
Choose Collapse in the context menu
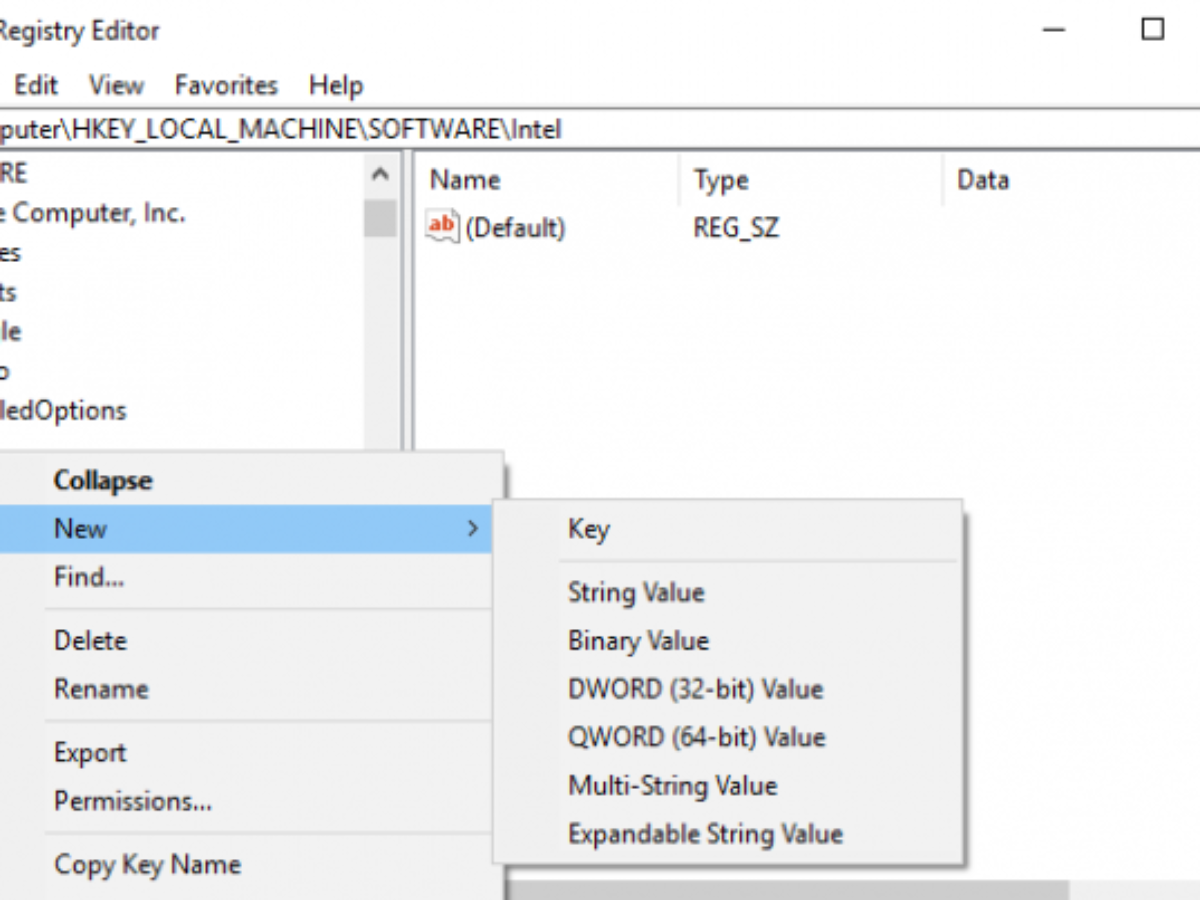103,481
